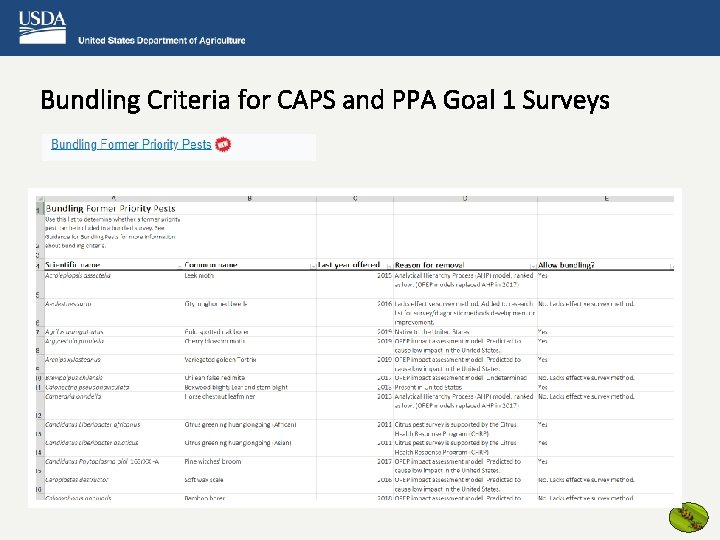Viewport: 720px width, 540px height.
Task: Select spreadsheet column C header
Action: coord(355,198)
